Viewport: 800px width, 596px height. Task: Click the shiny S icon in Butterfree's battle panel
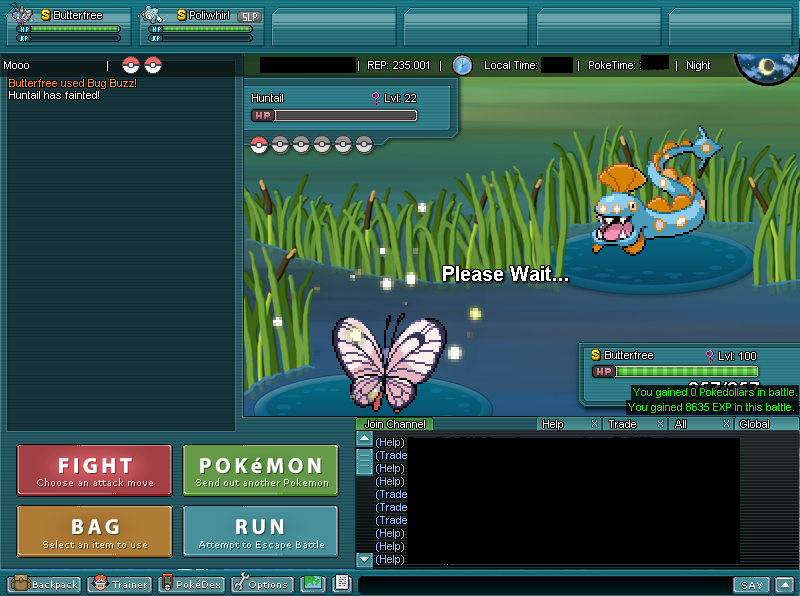coord(595,355)
